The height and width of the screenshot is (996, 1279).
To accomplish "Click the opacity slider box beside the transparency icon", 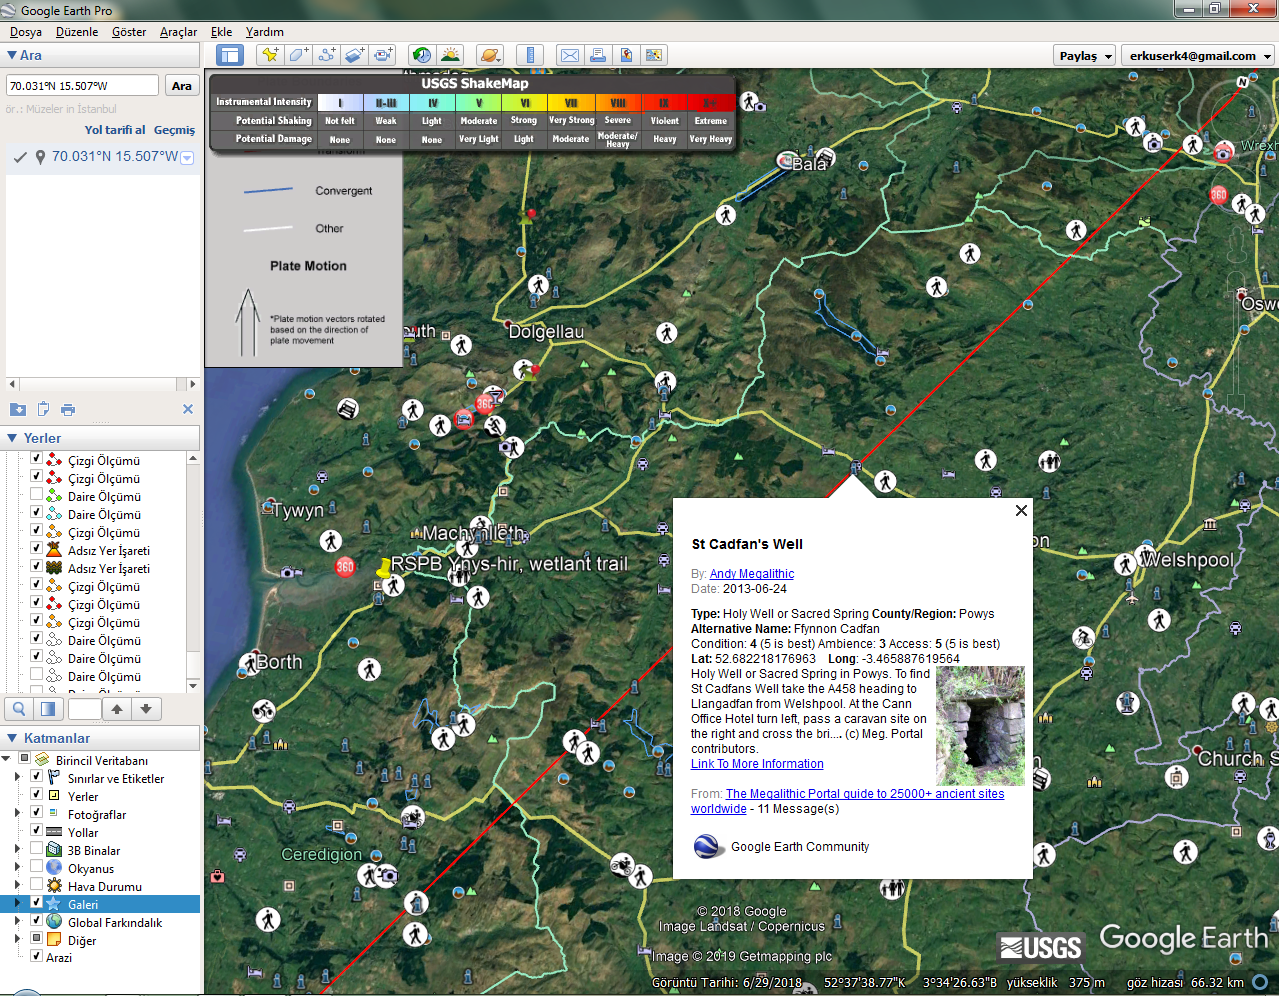I will click(85, 709).
